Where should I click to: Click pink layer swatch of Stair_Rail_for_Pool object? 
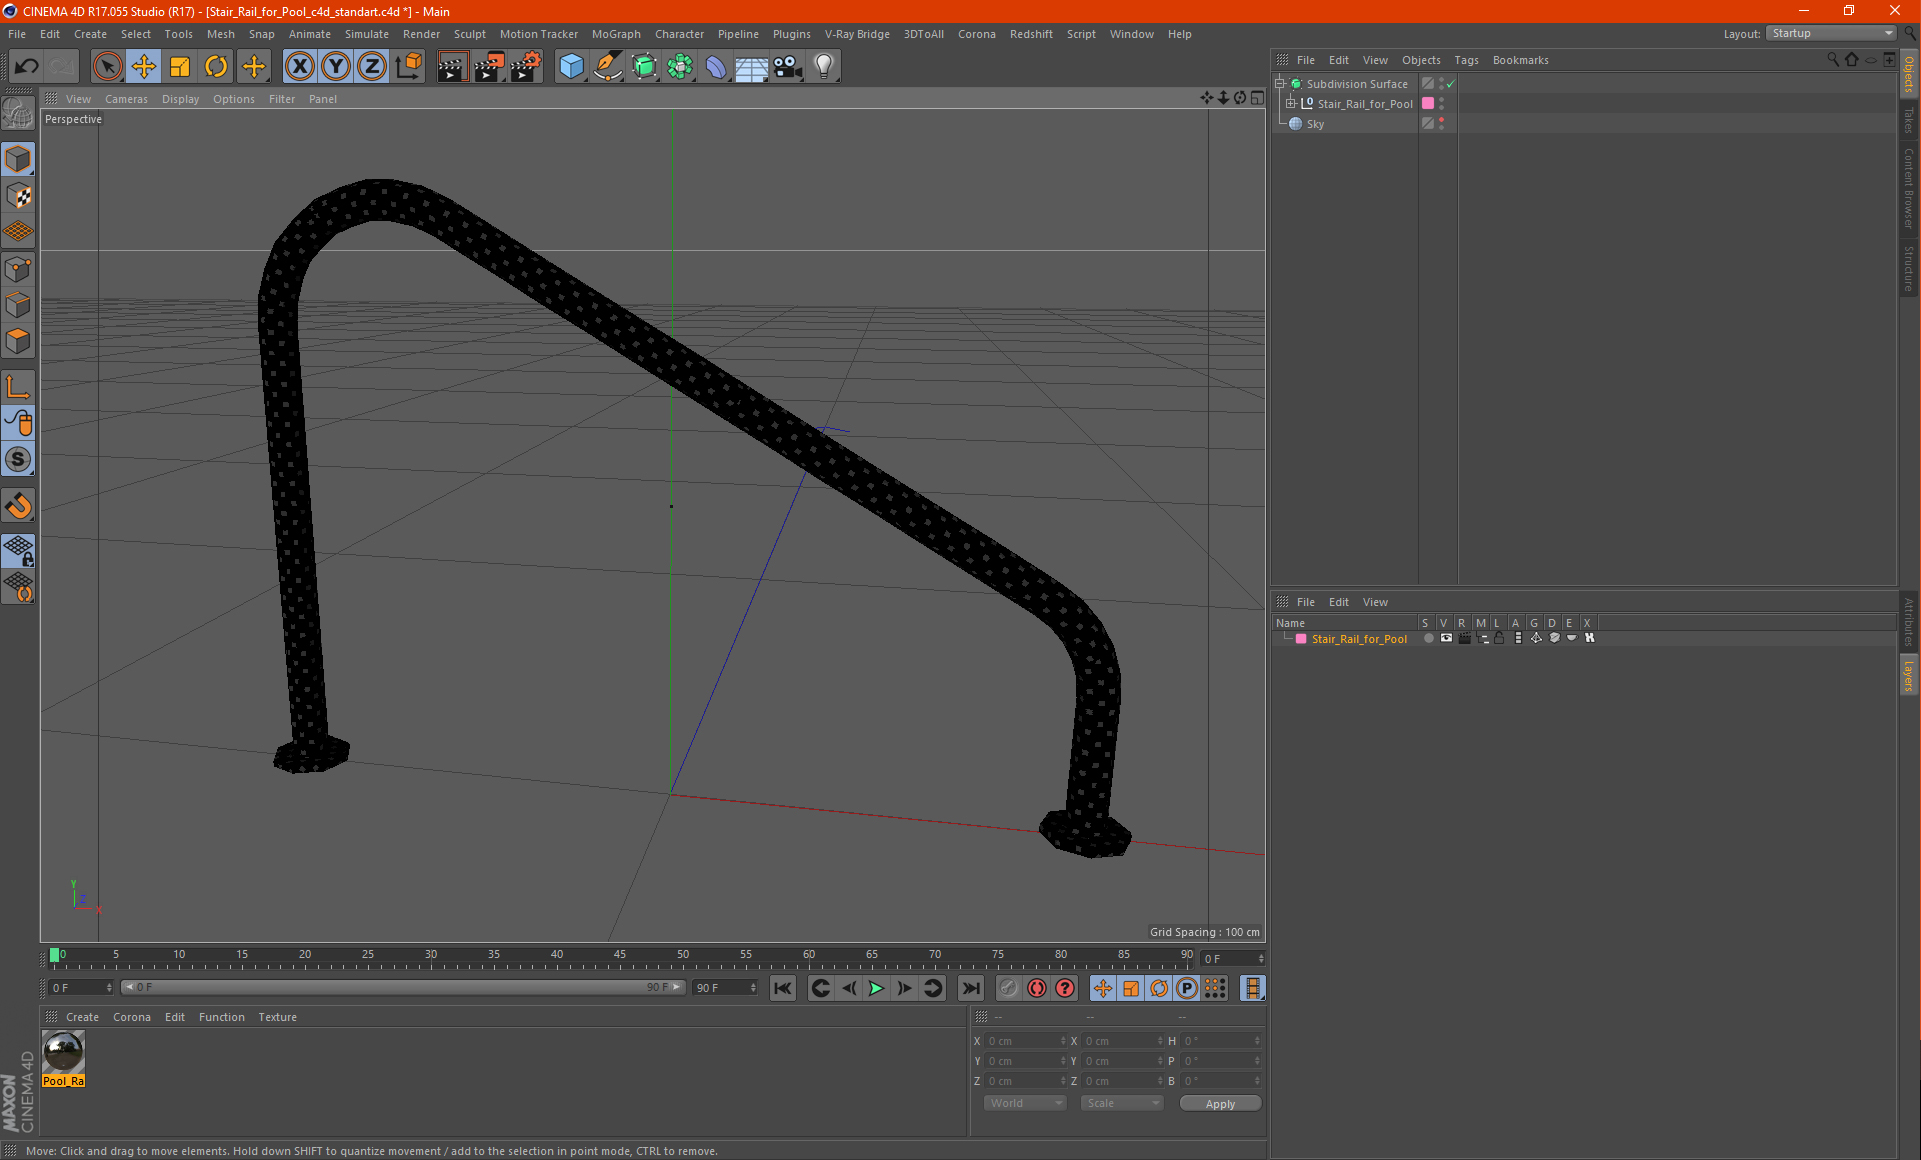tap(1428, 104)
